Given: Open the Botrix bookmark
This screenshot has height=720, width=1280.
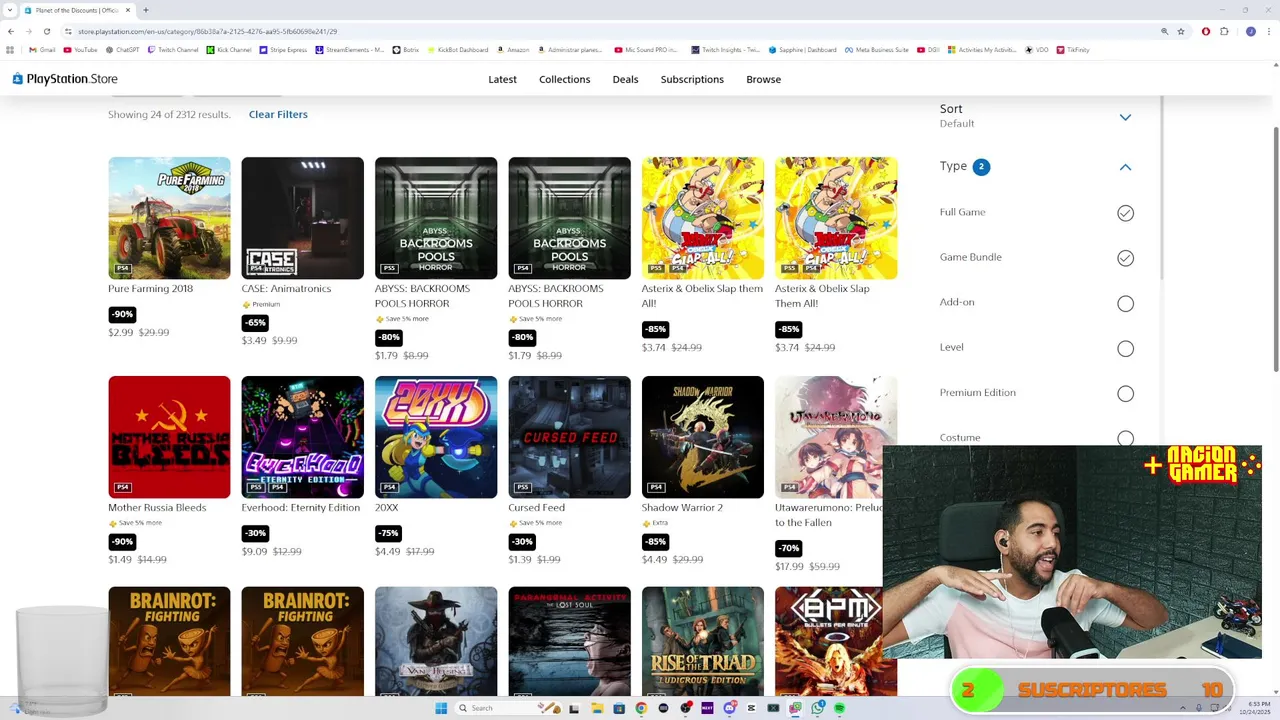Looking at the screenshot, I should 406,49.
